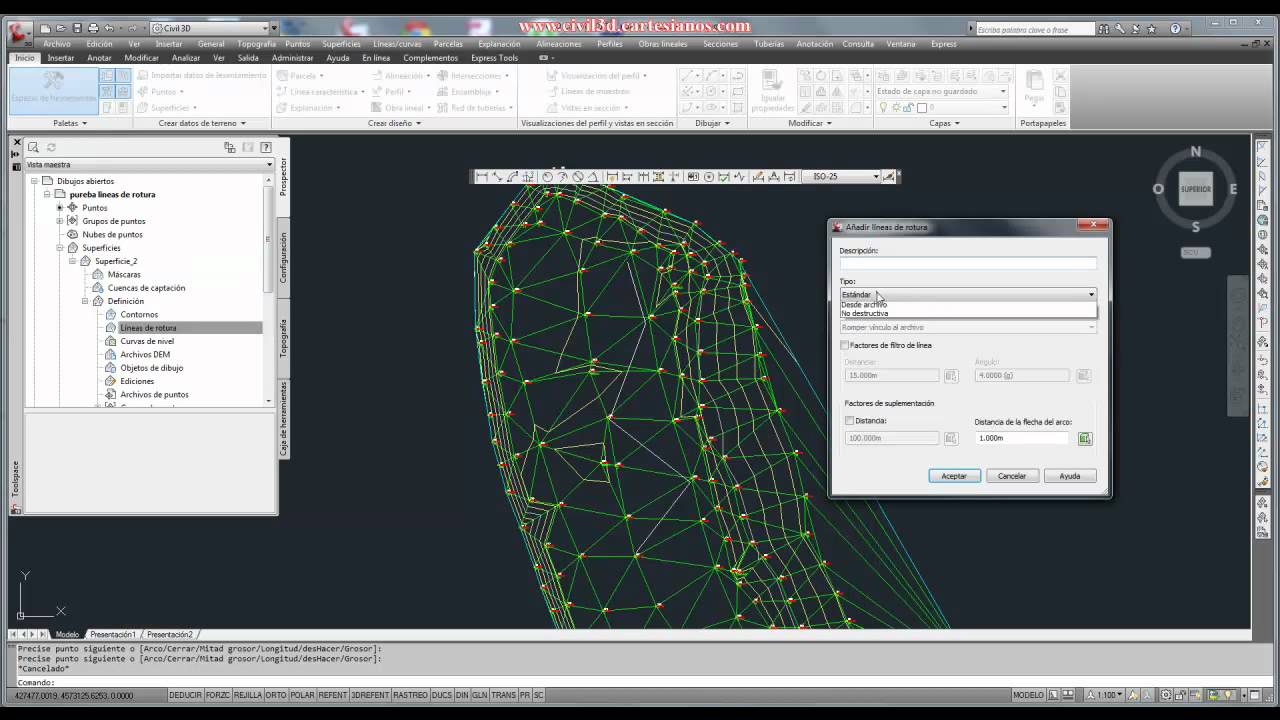Toggle the ORTO mode in status bar
This screenshot has height=720, width=1280.
click(x=276, y=695)
